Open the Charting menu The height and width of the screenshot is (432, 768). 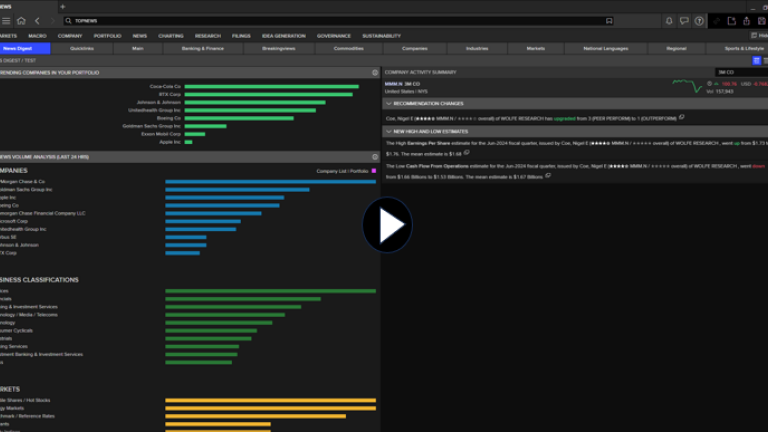171,35
